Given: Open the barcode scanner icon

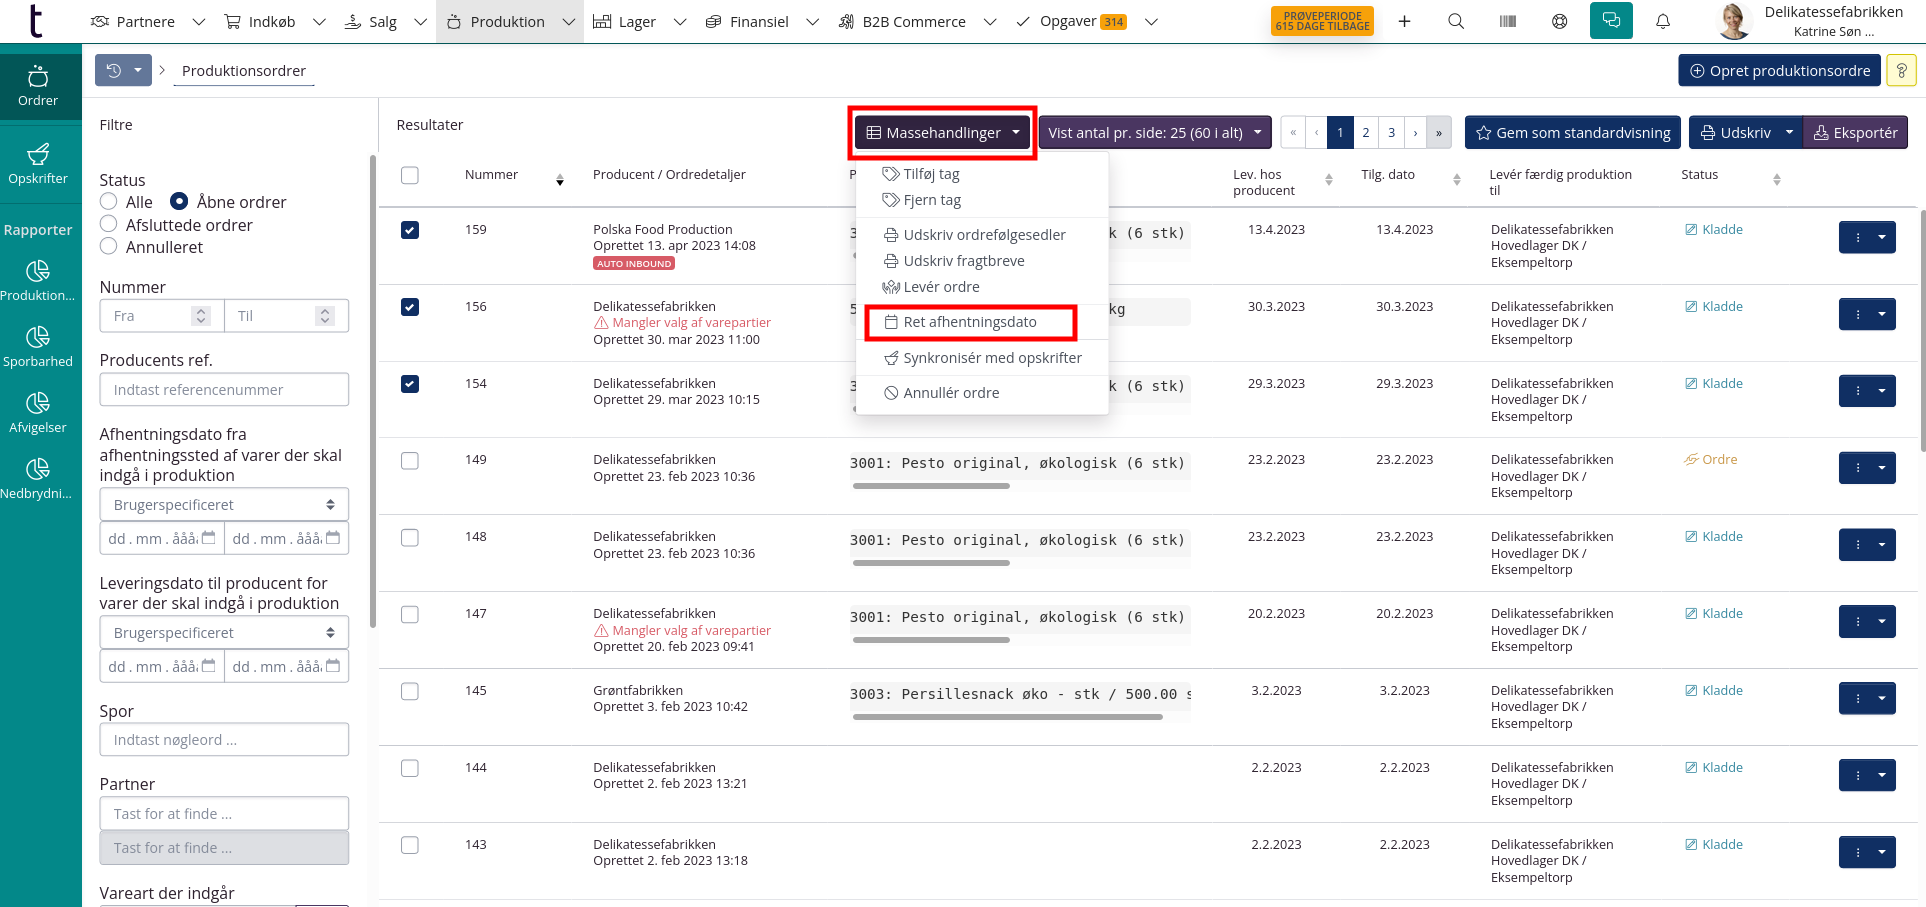Looking at the screenshot, I should pos(1508,21).
